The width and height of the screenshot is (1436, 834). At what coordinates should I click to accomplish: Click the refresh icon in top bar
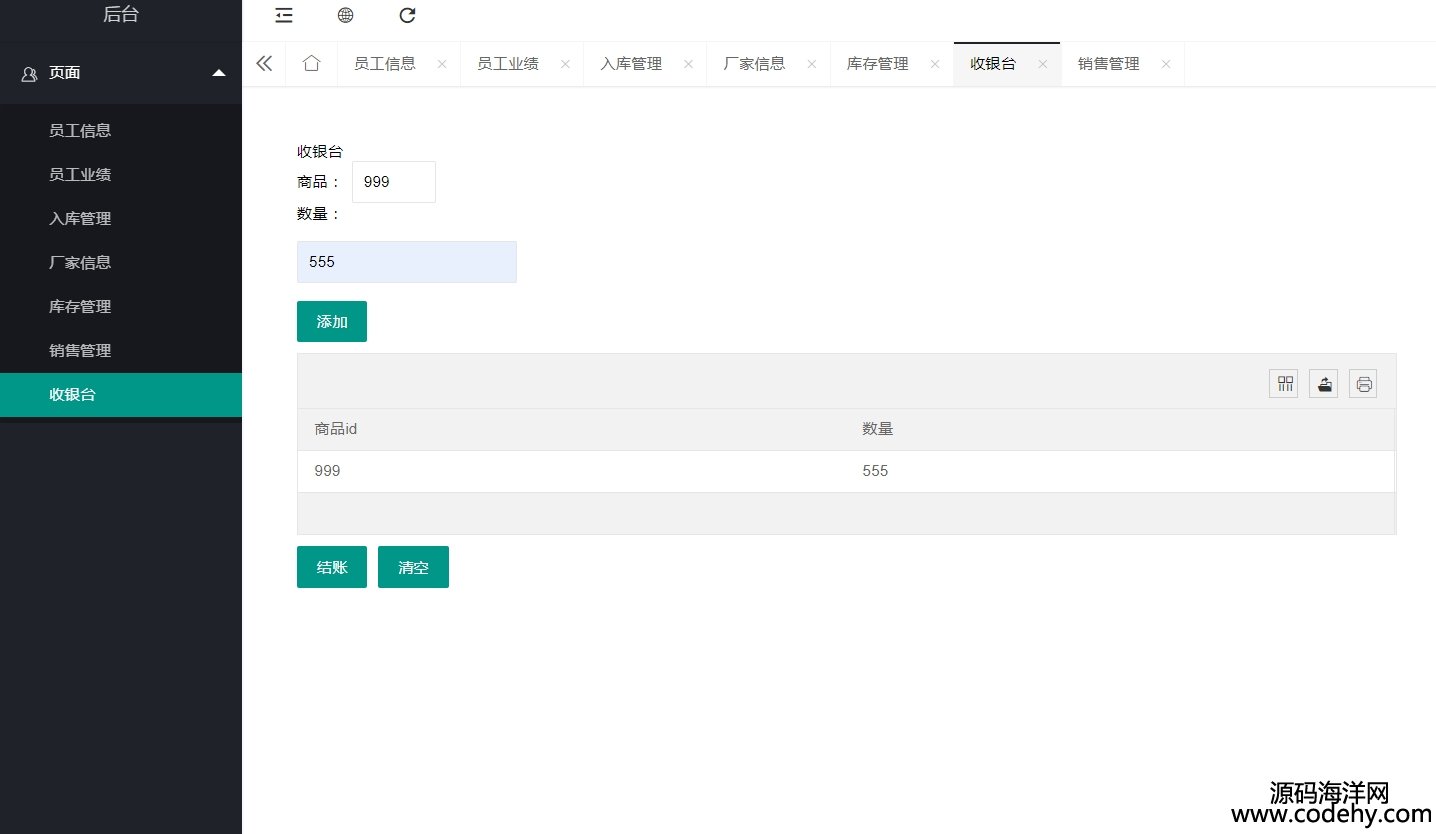pos(407,15)
